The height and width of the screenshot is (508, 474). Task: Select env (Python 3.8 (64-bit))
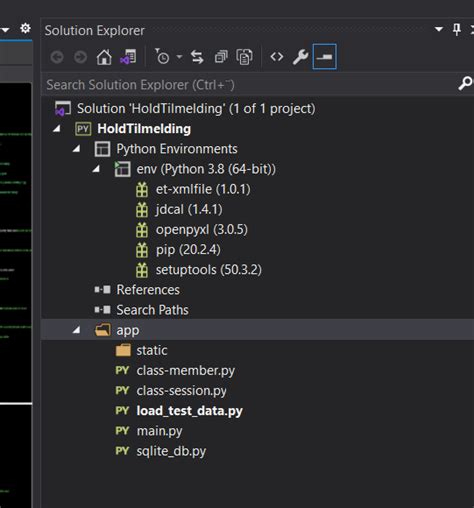[206, 169]
